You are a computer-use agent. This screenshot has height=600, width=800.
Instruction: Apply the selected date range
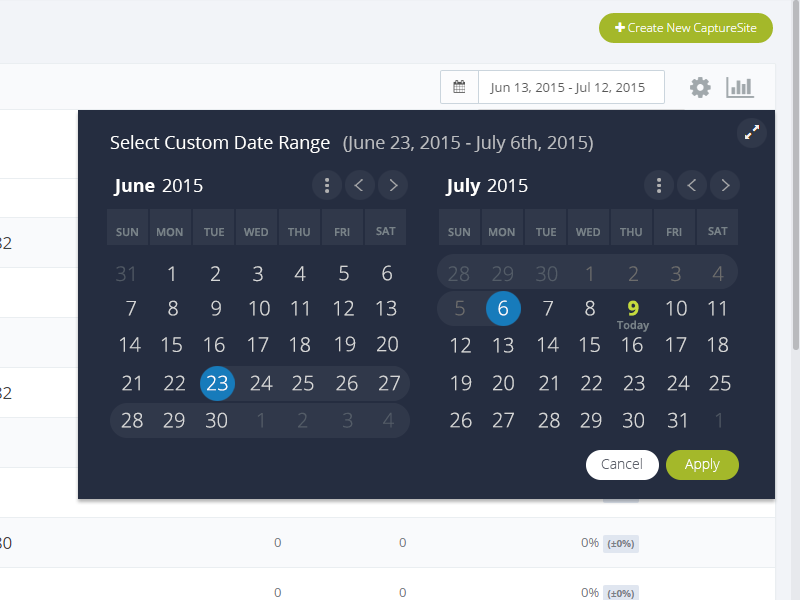pos(702,465)
